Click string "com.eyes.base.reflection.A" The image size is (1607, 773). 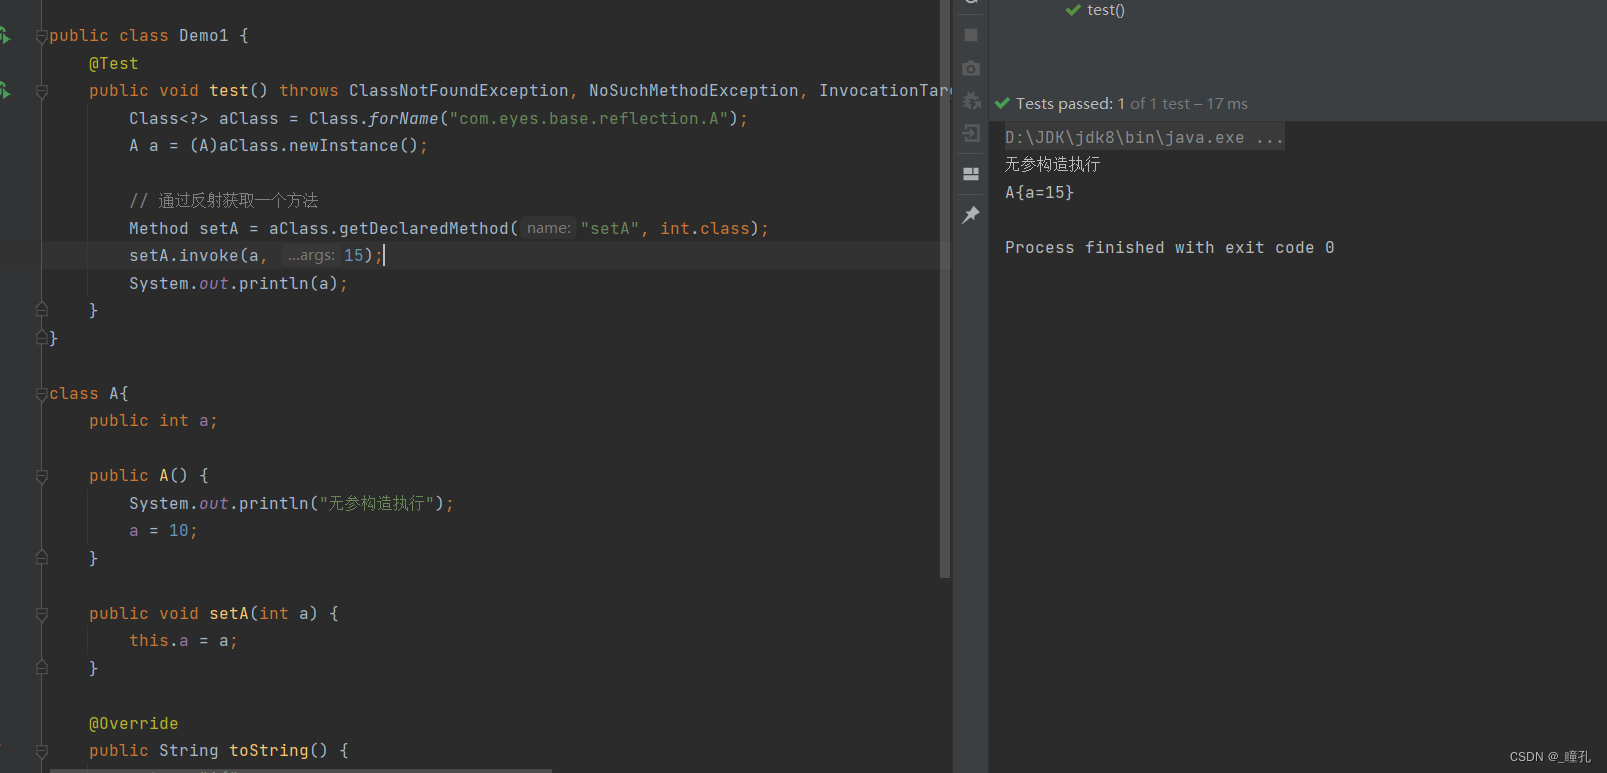[589, 118]
